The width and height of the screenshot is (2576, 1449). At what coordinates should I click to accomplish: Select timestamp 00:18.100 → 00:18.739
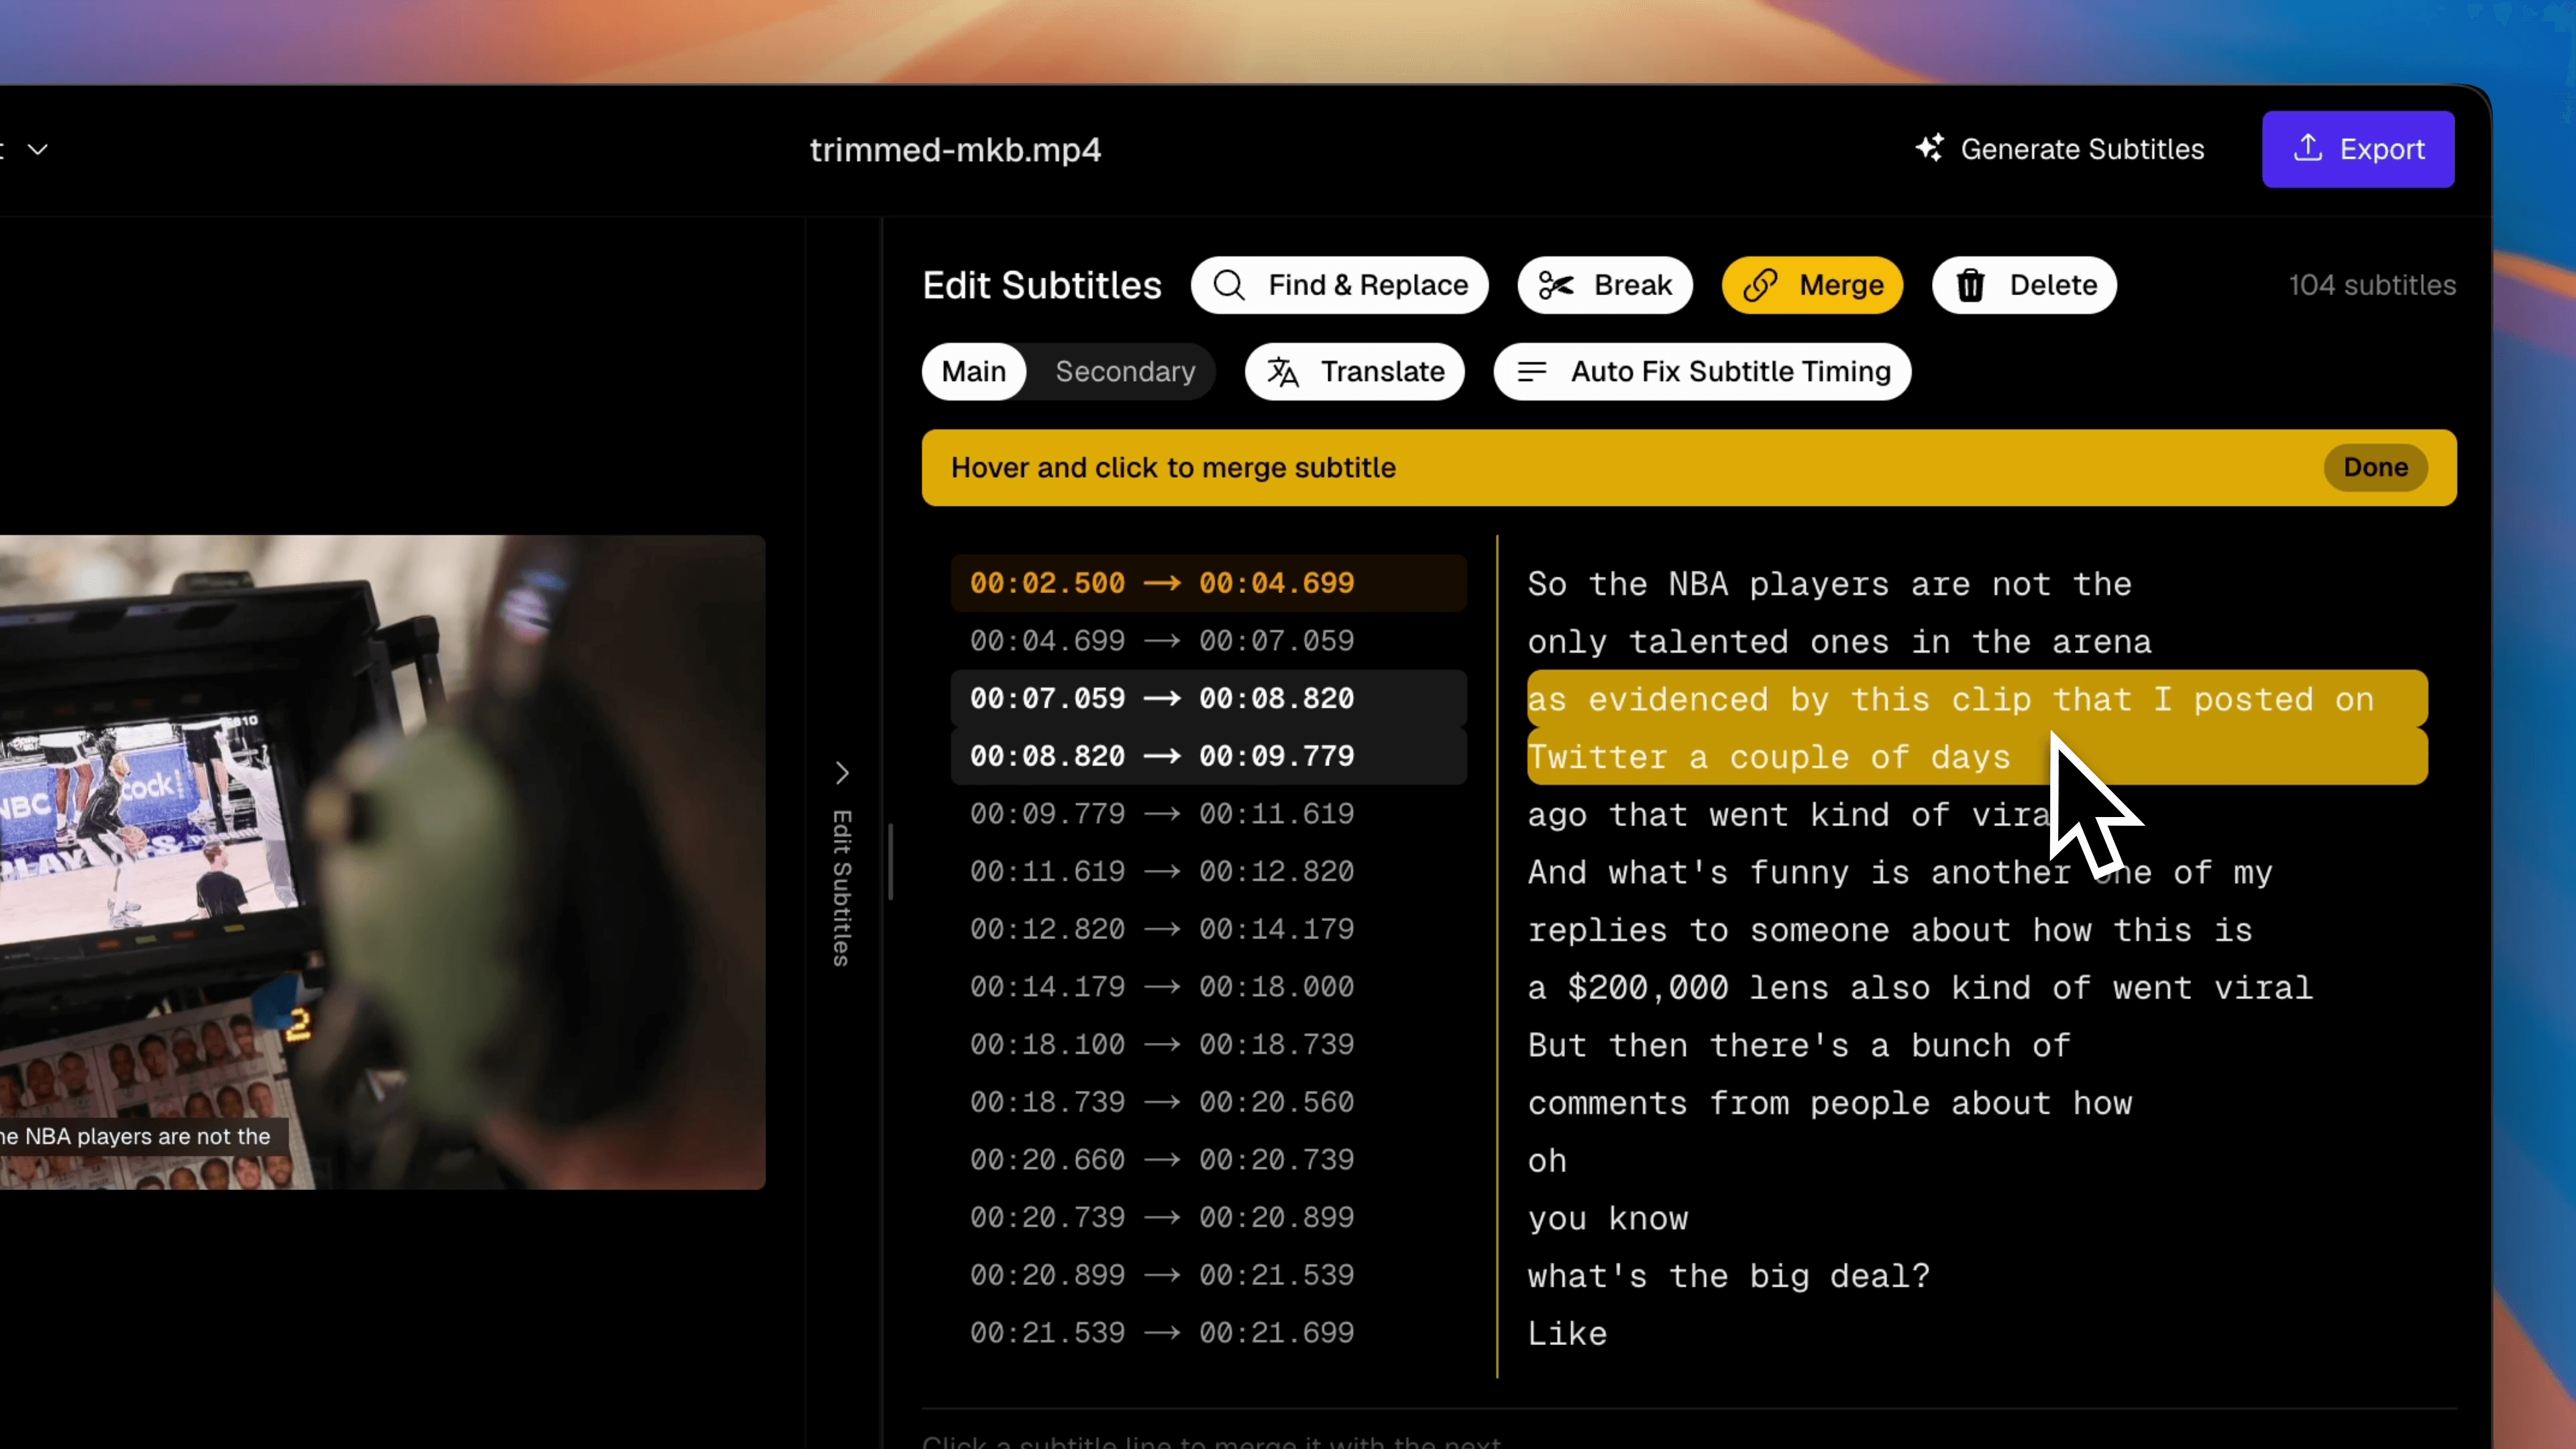(x=1208, y=1045)
